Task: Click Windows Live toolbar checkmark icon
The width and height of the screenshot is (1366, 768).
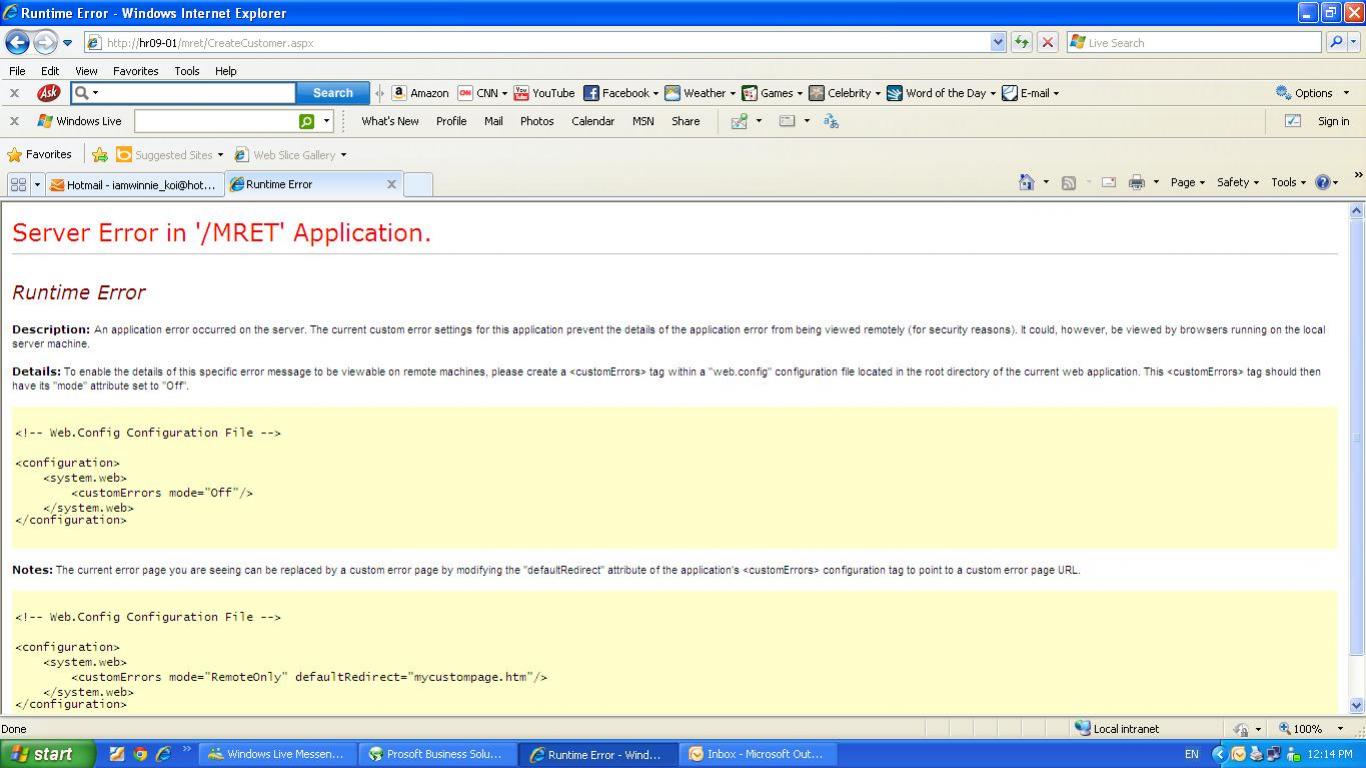Action: tap(1292, 121)
